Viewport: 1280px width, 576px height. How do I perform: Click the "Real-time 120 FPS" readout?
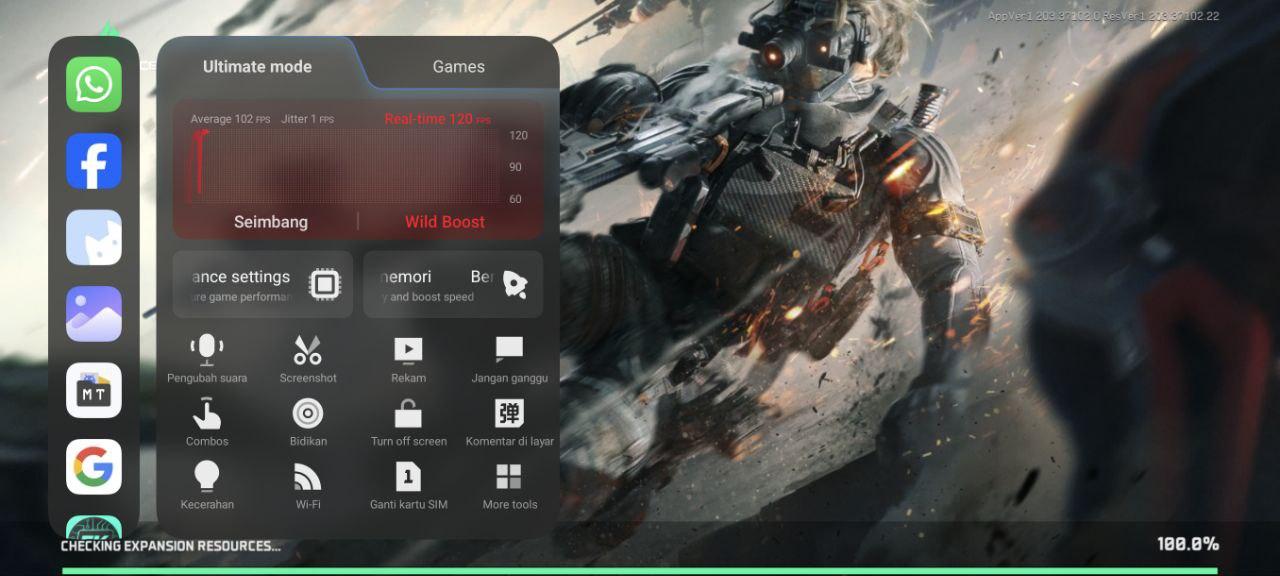(437, 119)
